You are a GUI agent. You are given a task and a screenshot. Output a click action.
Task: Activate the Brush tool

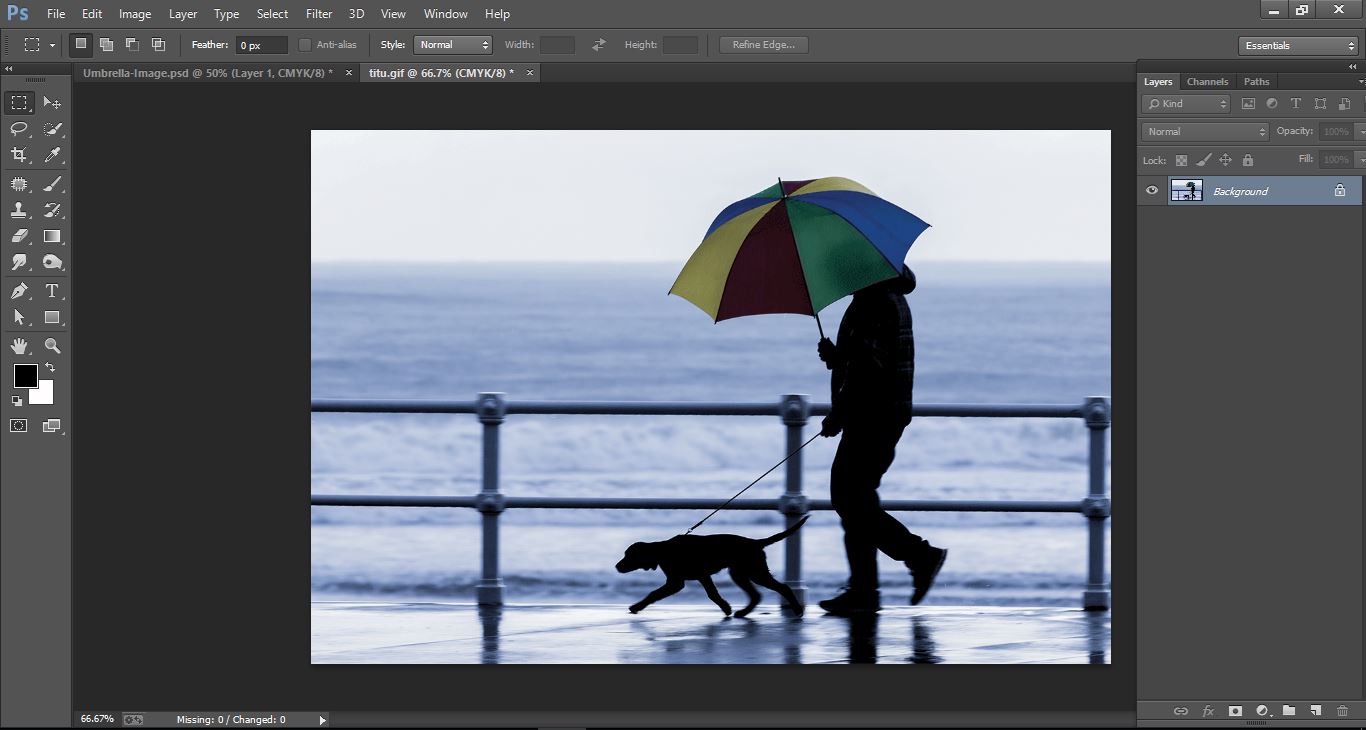click(x=52, y=182)
